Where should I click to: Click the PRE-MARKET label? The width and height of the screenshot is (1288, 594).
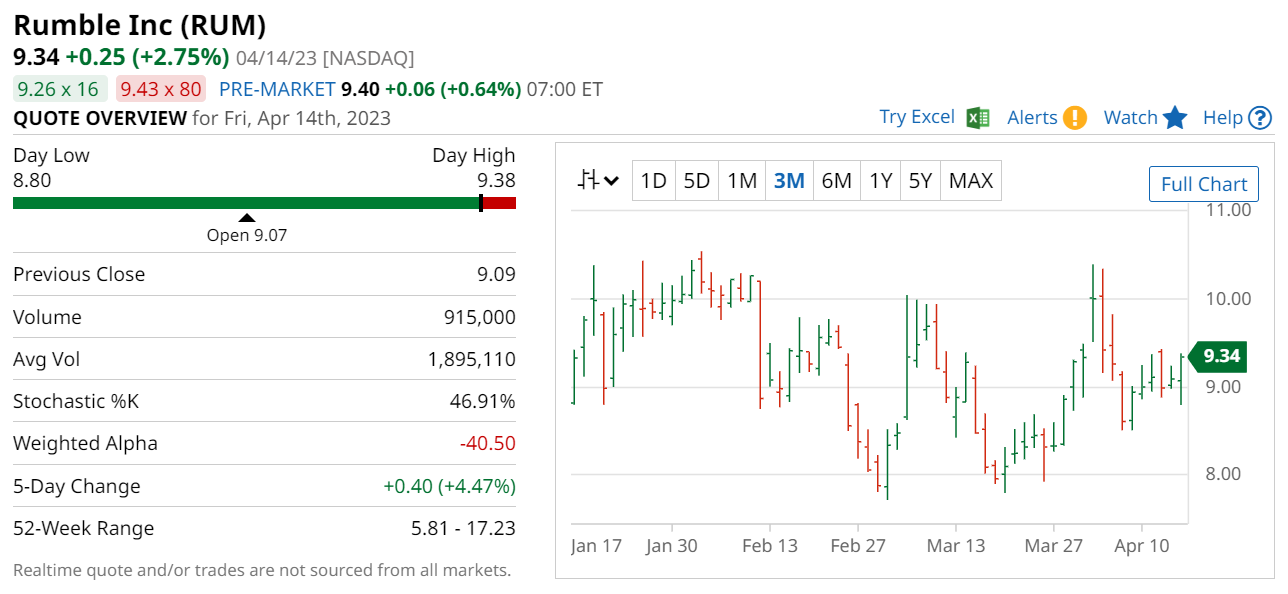pos(277,89)
